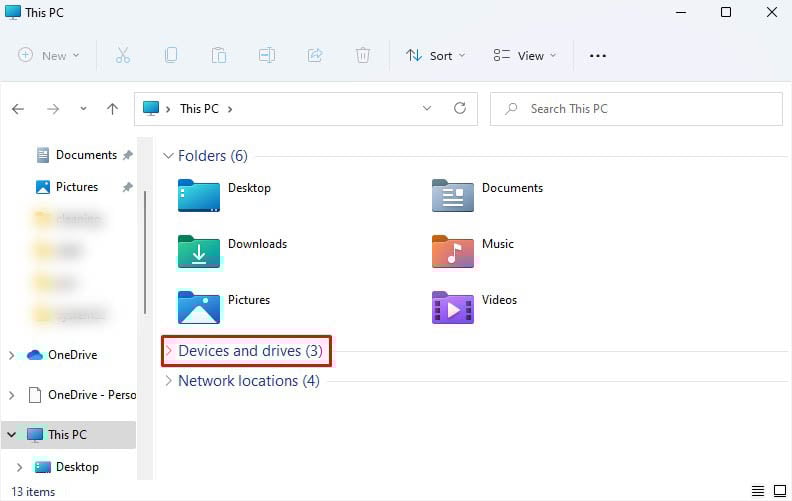Click the Delete trash bin icon

pyautogui.click(x=363, y=55)
